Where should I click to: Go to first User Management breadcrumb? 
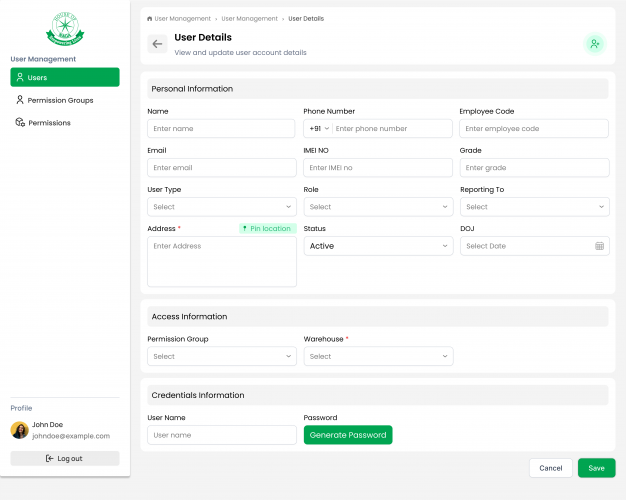pyautogui.click(x=182, y=19)
